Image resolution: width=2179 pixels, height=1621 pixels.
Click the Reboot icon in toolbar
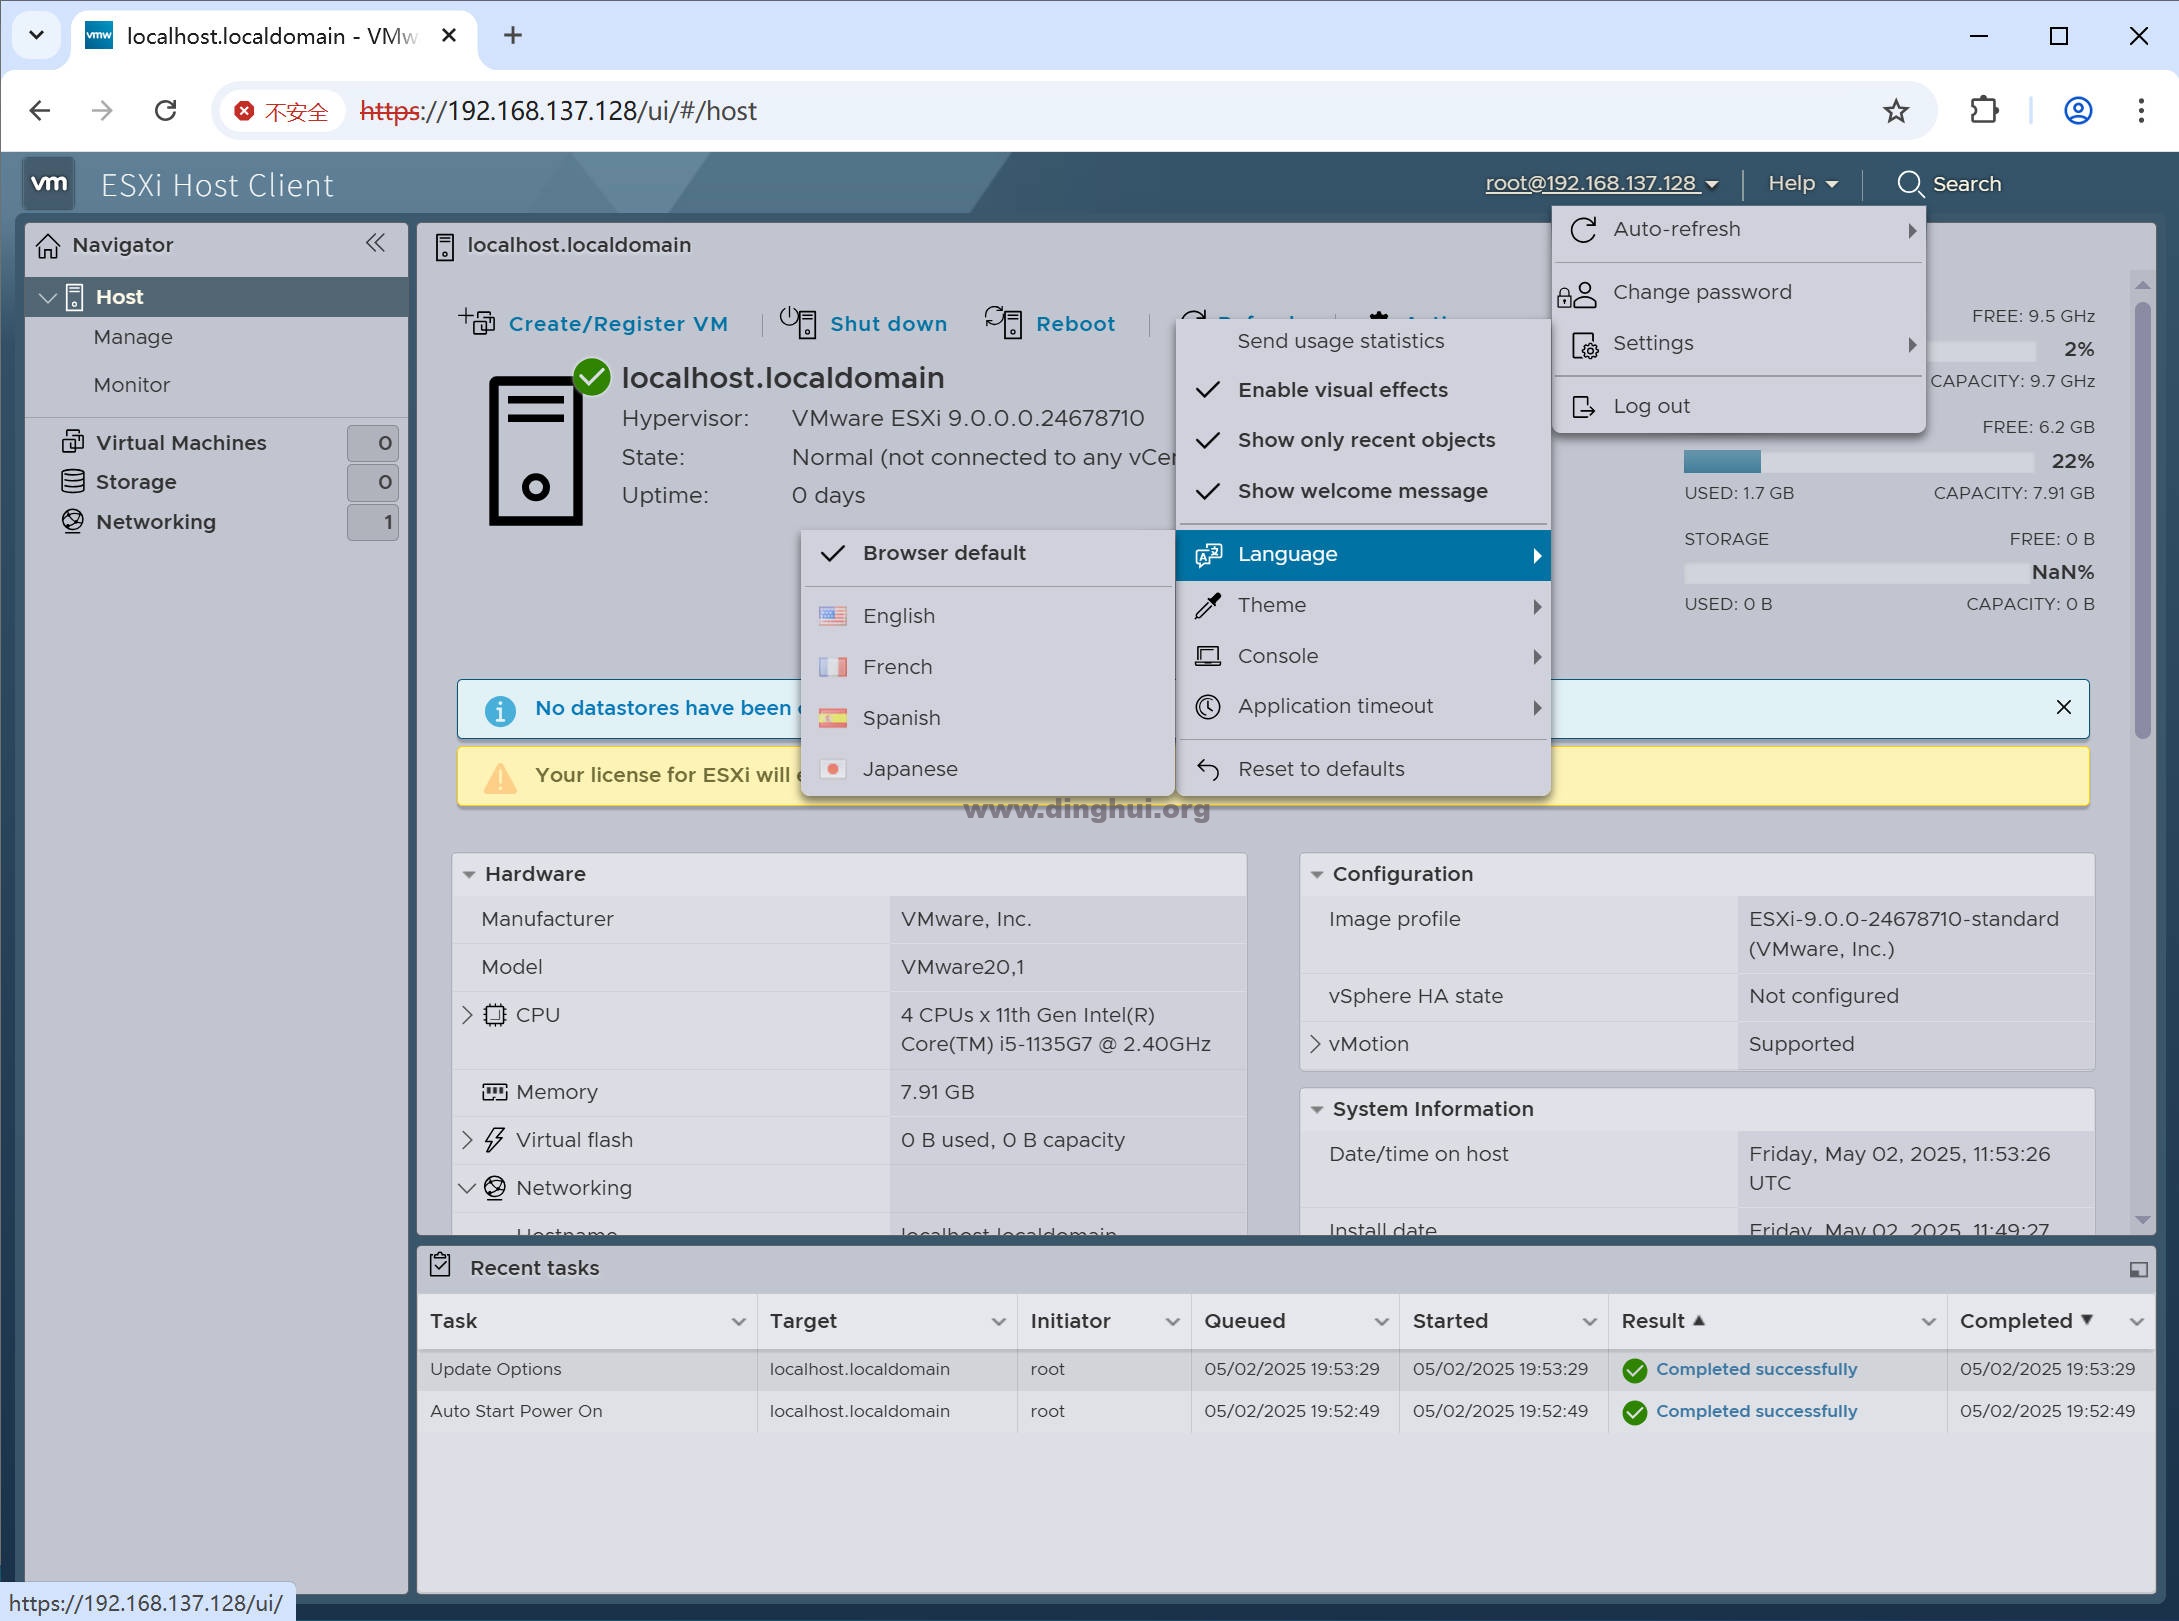pos(1003,322)
